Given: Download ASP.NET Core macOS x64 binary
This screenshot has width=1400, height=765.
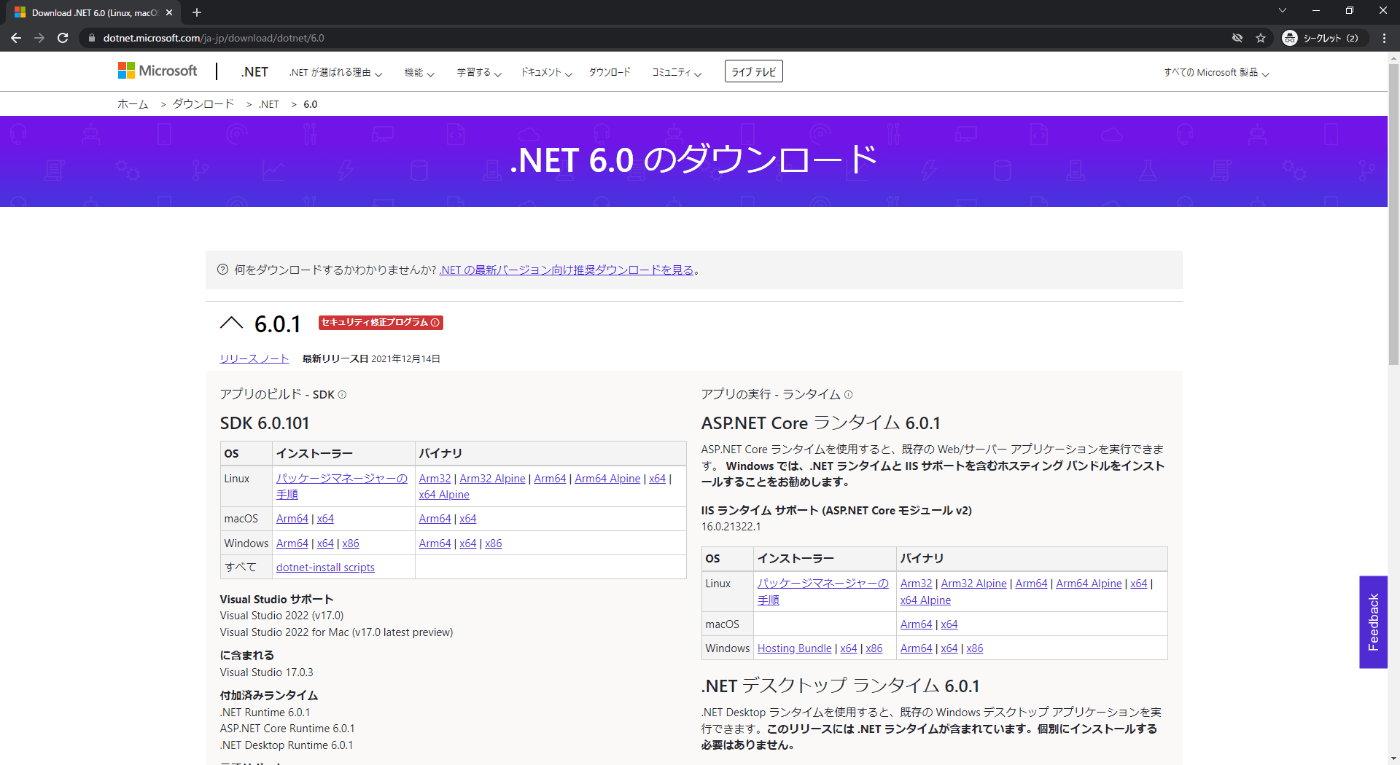Looking at the screenshot, I should 949,625.
